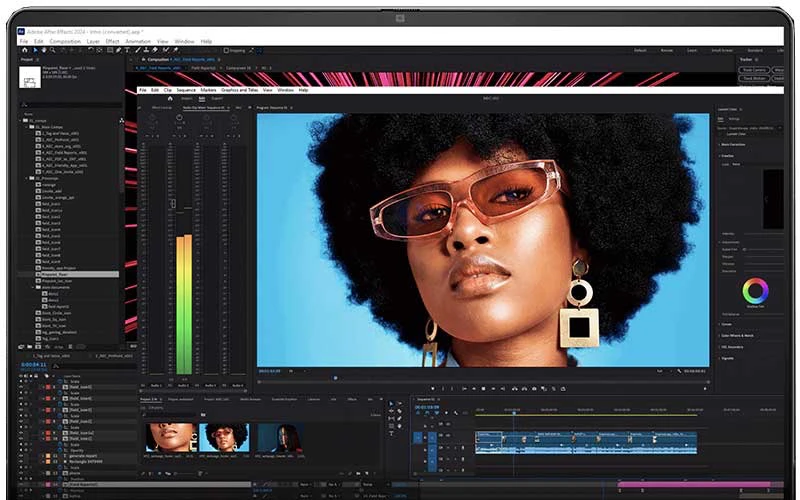The height and width of the screenshot is (500, 800).
Task: Select the middle afro portrait thumbnail
Action: pyautogui.click(x=226, y=437)
